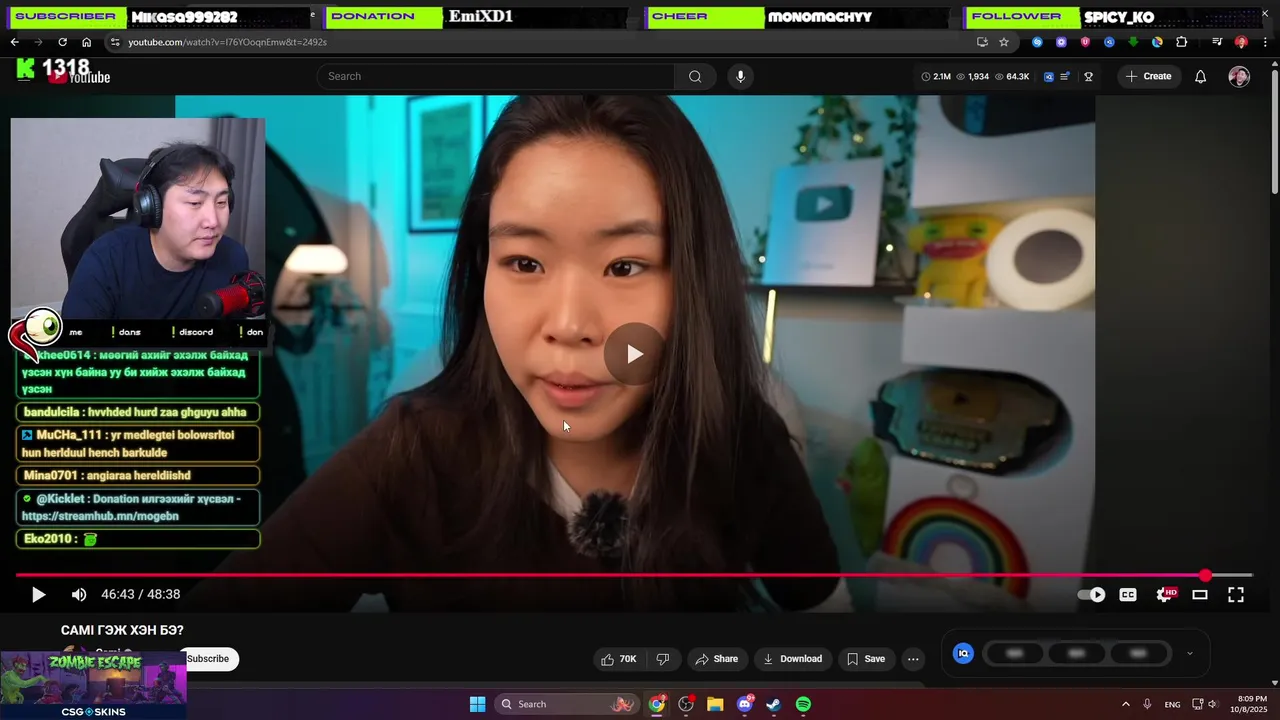Save the video to a playlist
1280x720 pixels.
pos(866,659)
